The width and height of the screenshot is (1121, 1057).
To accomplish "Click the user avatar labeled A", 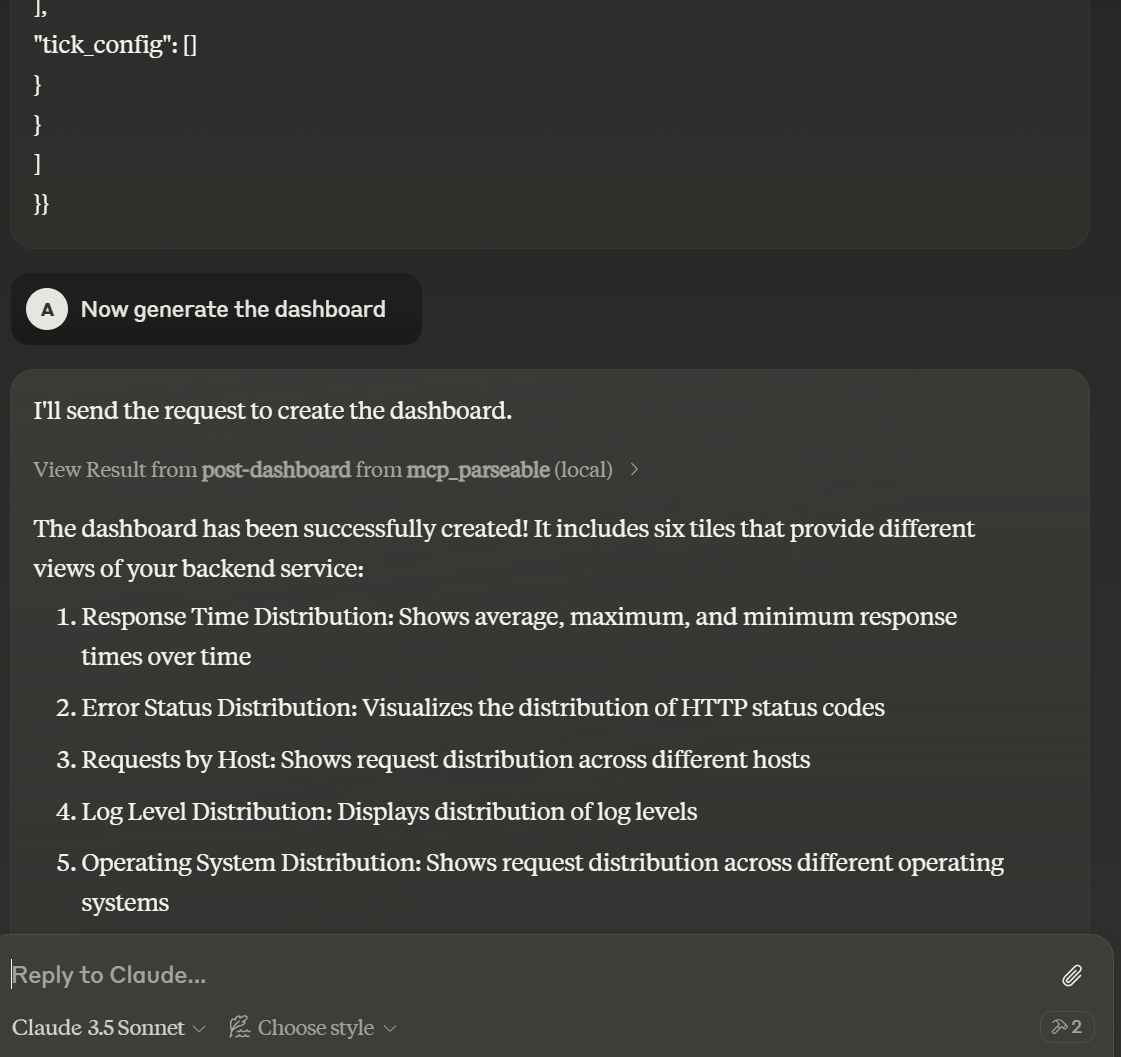I will pos(47,309).
